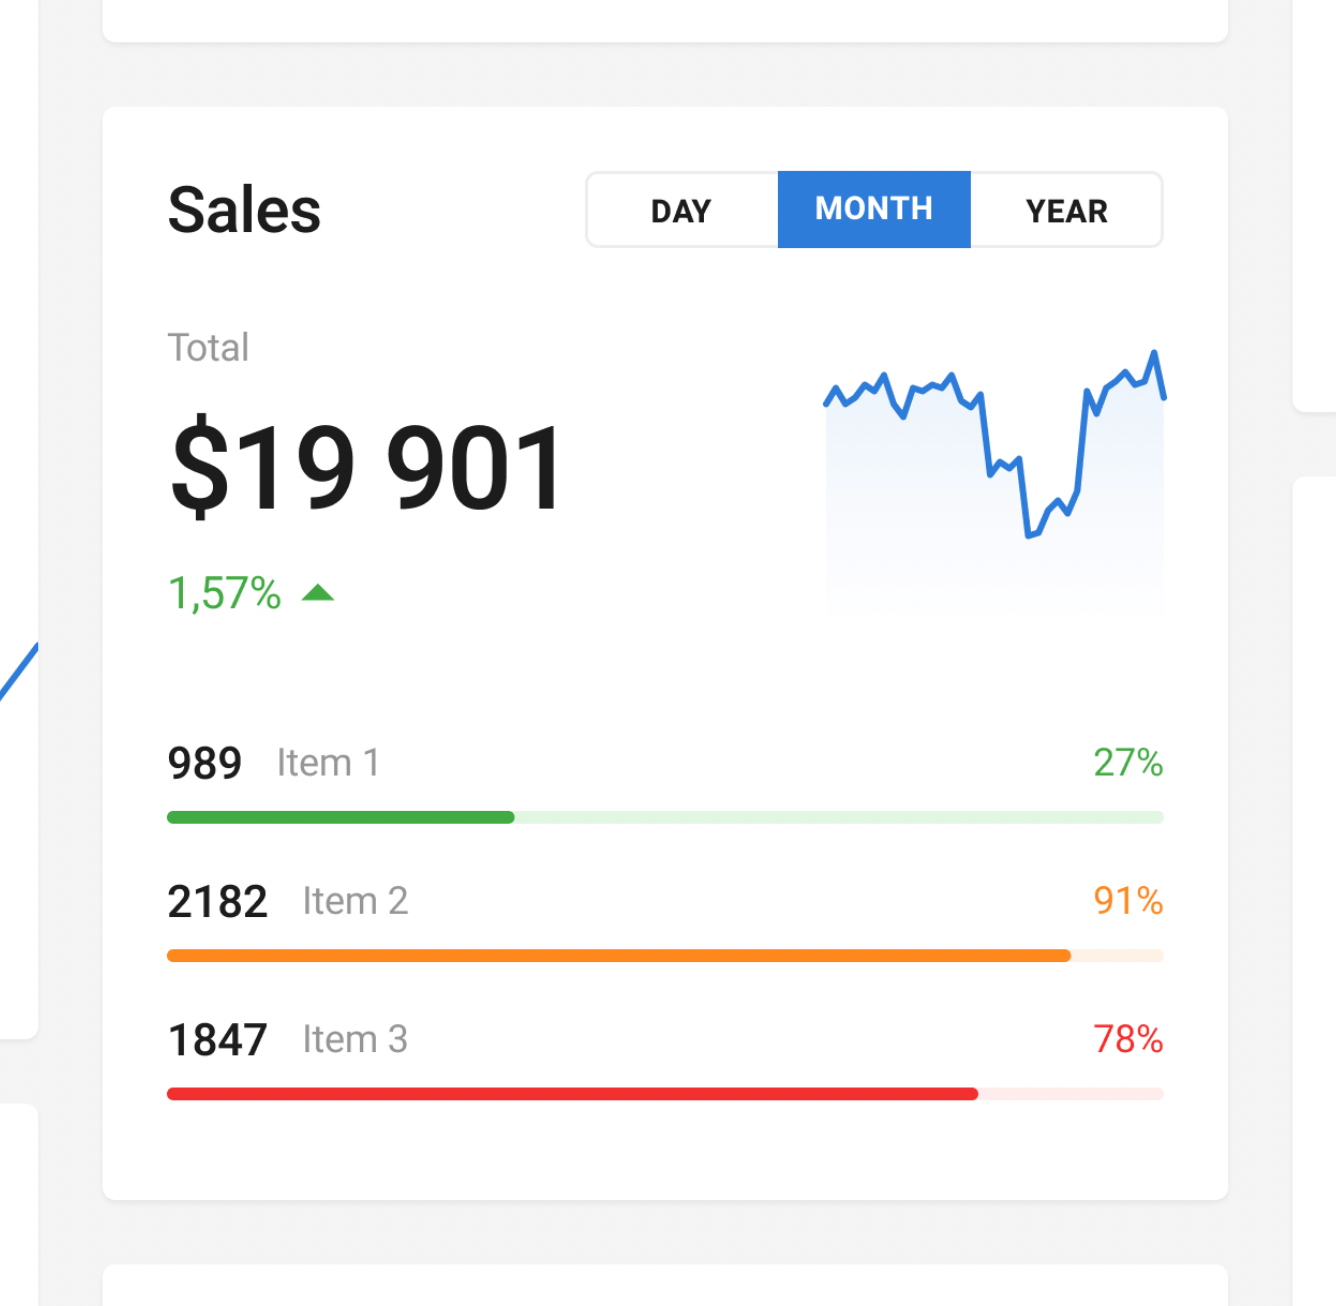Click the 78% percentage value
The image size is (1336, 1306).
click(x=1127, y=1039)
